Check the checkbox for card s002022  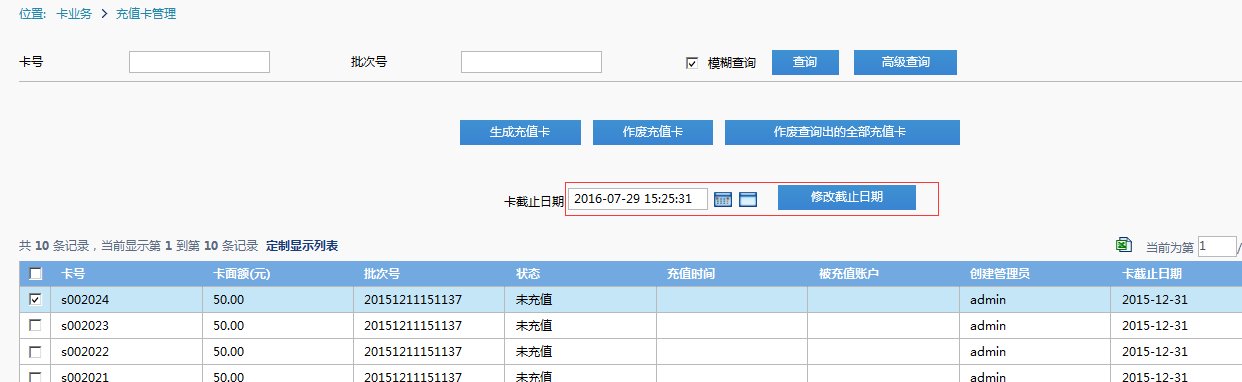pyautogui.click(x=36, y=352)
